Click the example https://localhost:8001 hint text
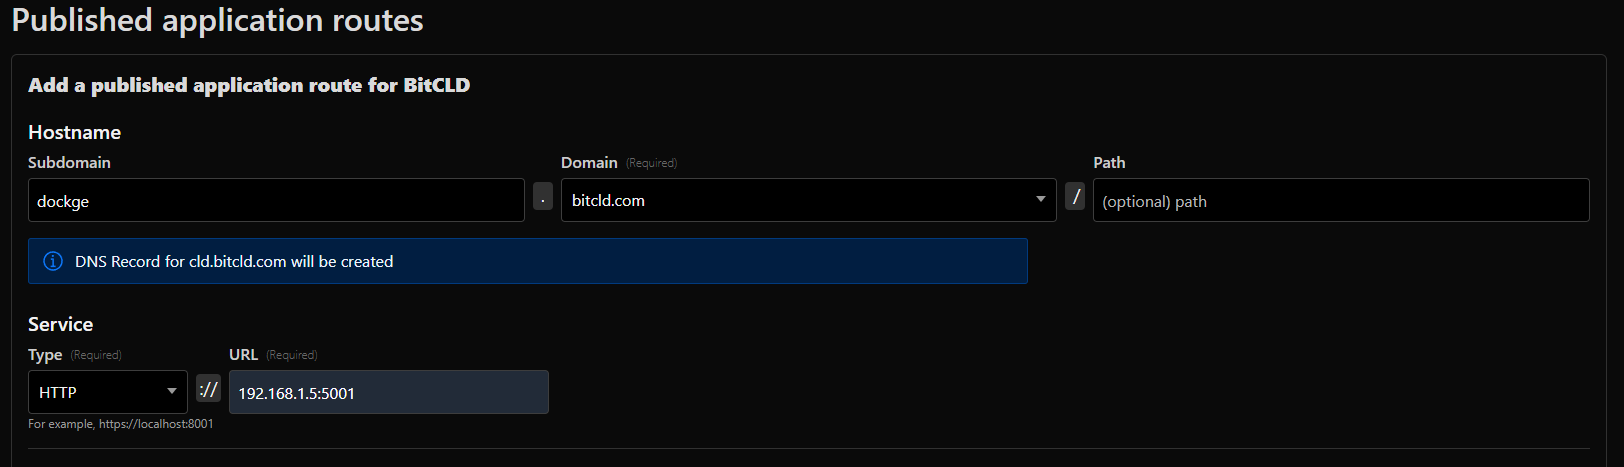 pos(120,424)
